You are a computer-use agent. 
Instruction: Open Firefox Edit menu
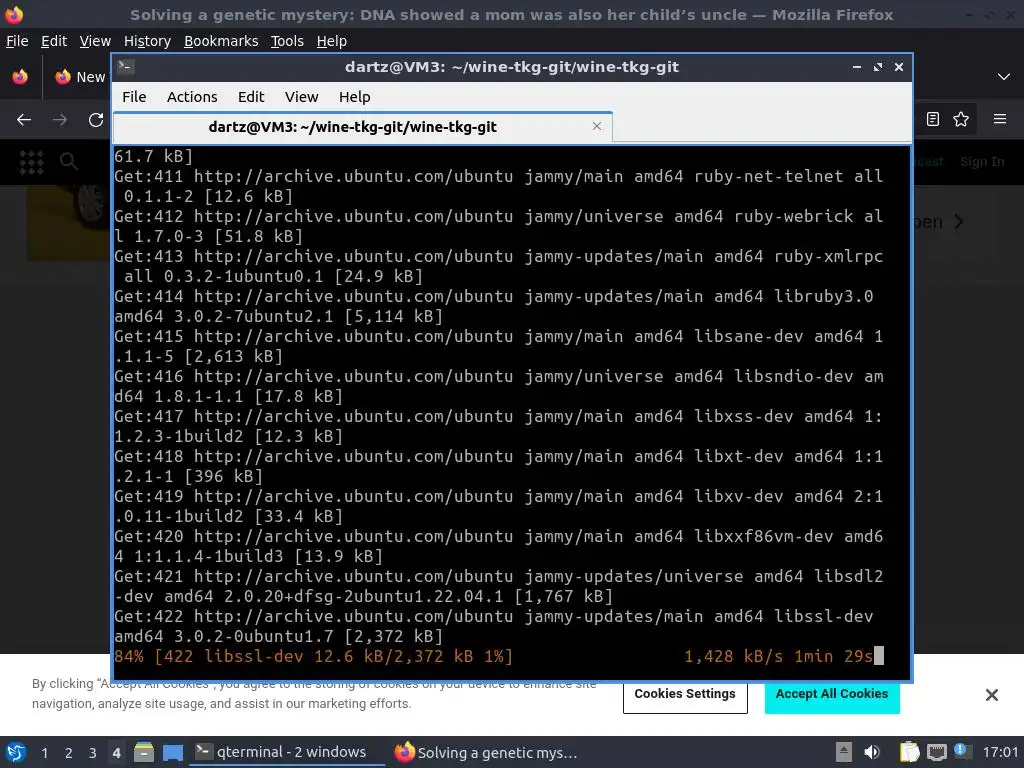(x=54, y=40)
